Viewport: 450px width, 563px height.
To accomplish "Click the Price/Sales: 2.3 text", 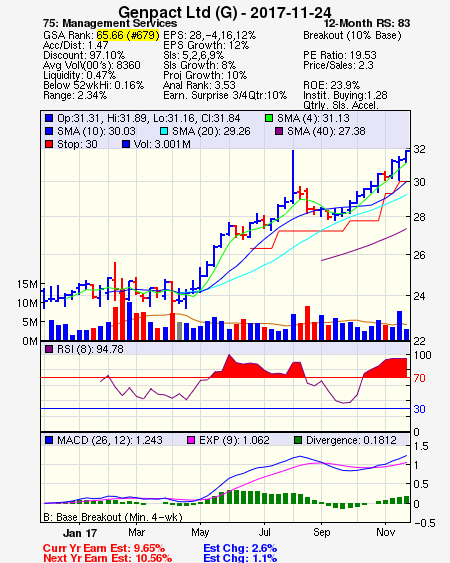I will tap(338, 65).
